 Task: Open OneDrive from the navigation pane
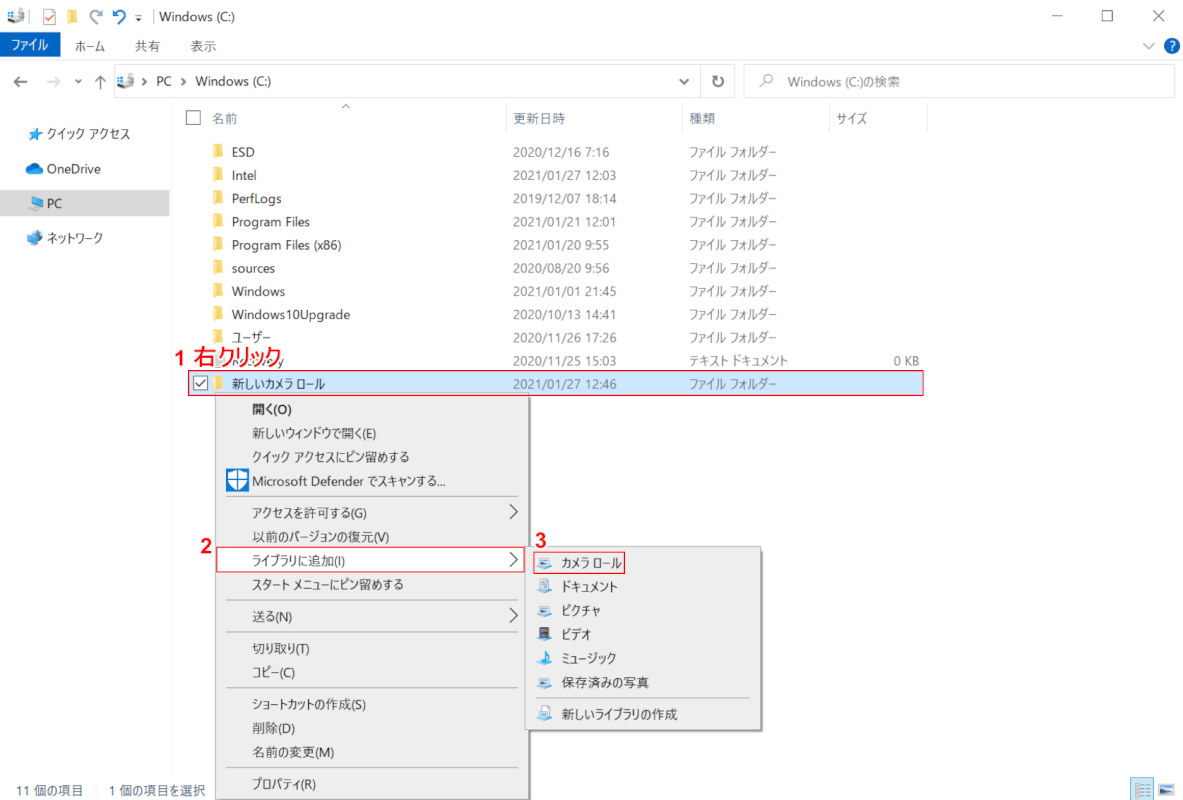point(73,169)
